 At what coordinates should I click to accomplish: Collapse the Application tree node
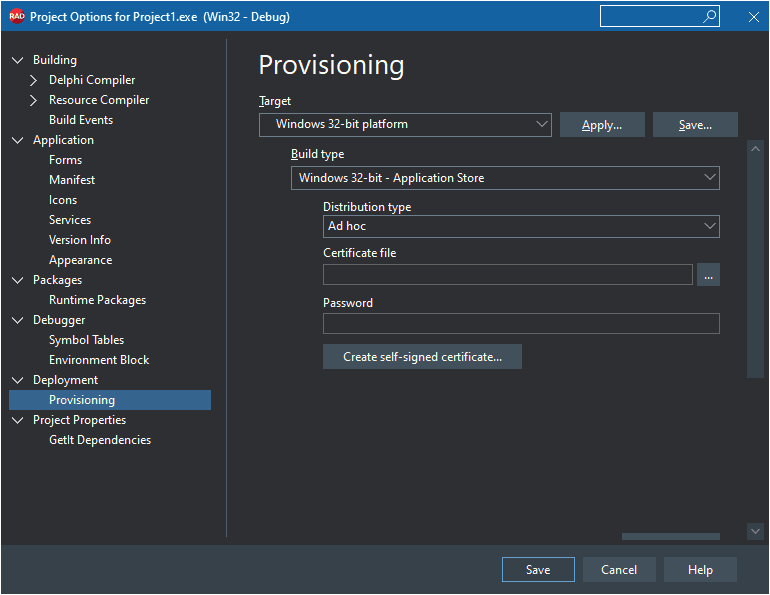click(x=18, y=140)
